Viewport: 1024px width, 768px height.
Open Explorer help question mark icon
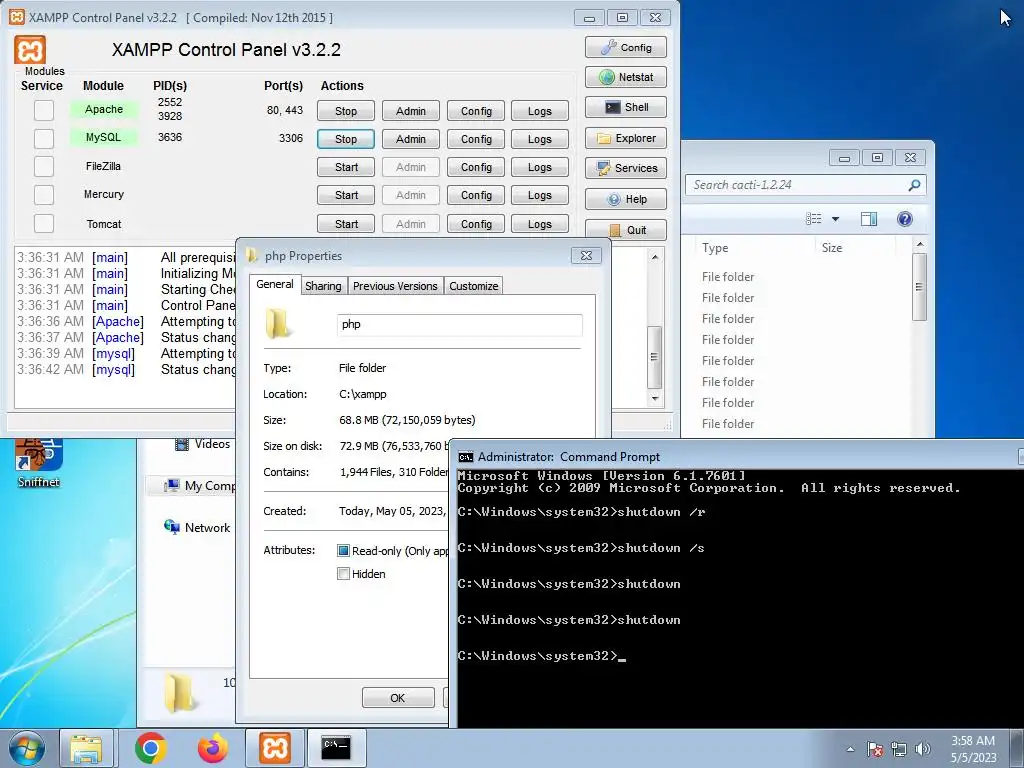[x=904, y=219]
